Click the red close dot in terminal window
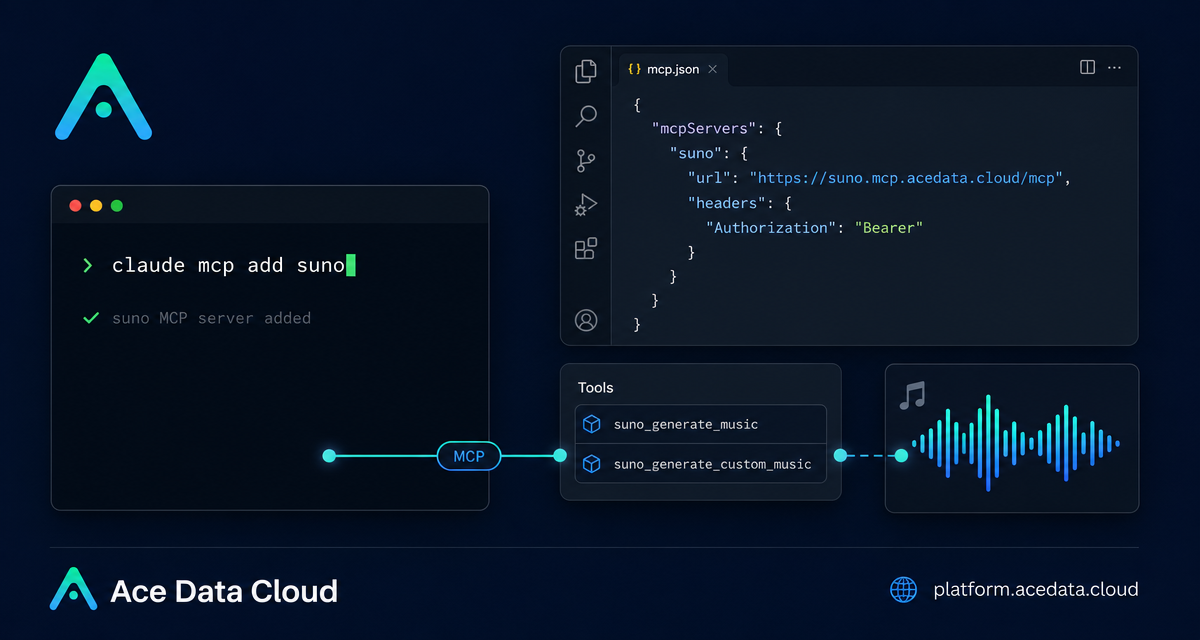Screen dimensions: 1200x640 [x=75, y=206]
